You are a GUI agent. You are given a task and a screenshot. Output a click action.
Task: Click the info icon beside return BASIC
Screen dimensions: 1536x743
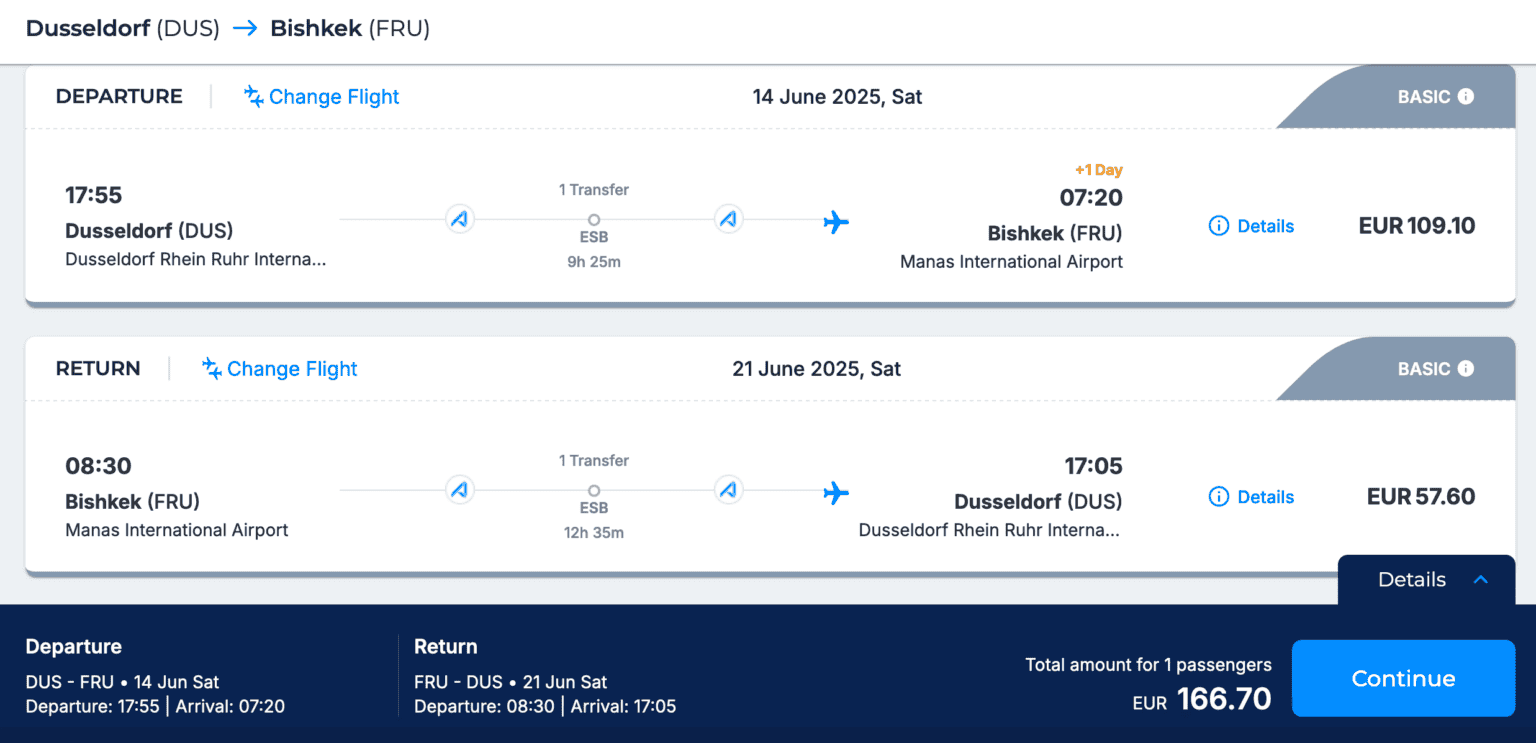click(x=1466, y=369)
